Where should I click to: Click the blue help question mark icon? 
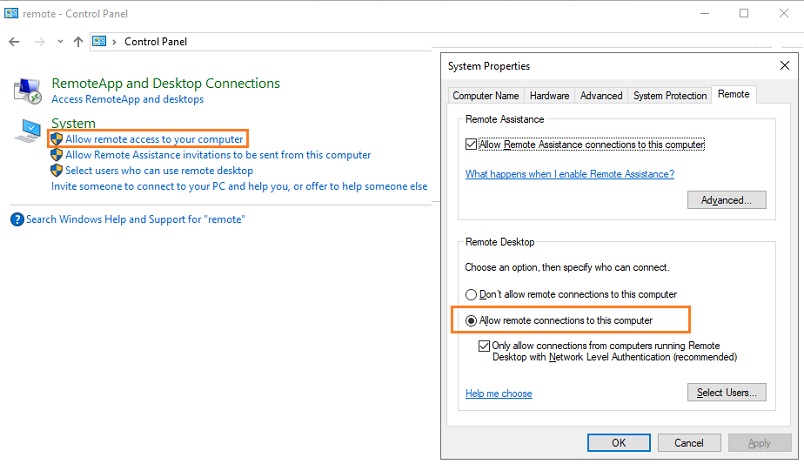(17, 219)
